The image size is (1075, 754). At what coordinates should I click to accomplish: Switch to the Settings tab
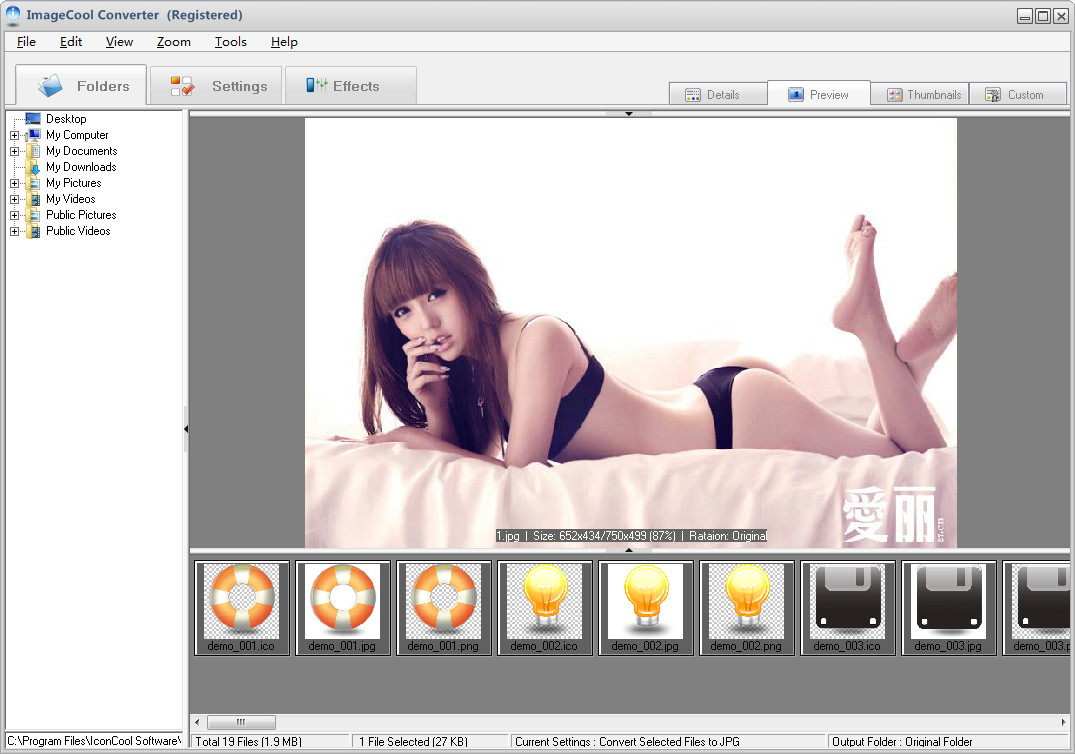216,86
